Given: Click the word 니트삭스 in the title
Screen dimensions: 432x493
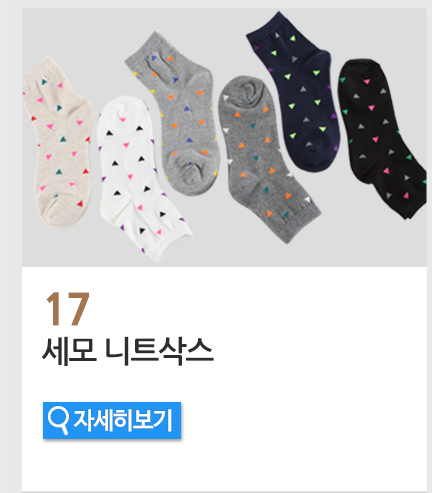Looking at the screenshot, I should 159,351.
